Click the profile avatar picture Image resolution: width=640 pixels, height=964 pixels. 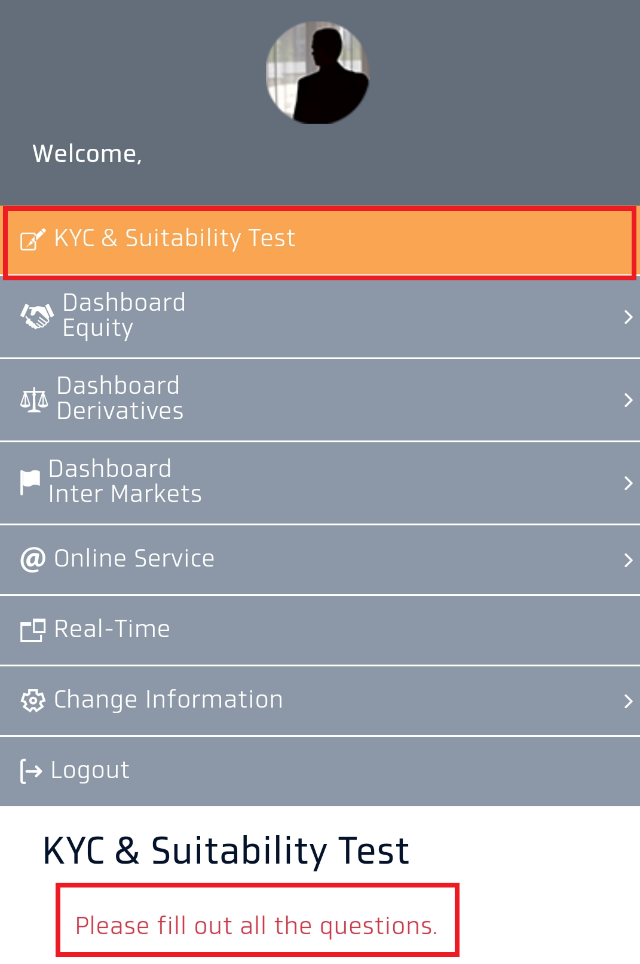pyautogui.click(x=317, y=73)
